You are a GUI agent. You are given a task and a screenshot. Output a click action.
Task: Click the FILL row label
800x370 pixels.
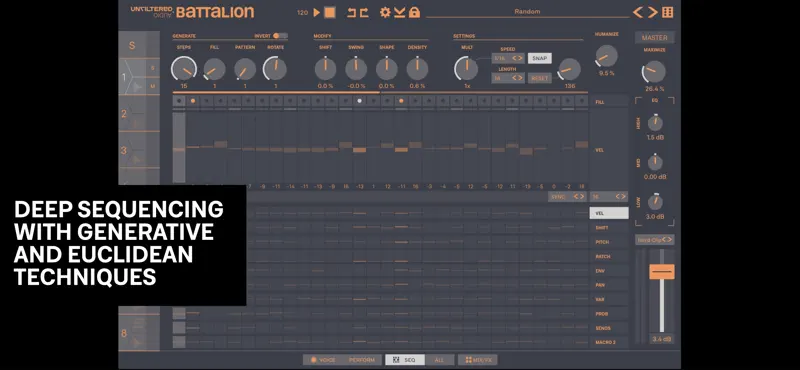pos(600,102)
